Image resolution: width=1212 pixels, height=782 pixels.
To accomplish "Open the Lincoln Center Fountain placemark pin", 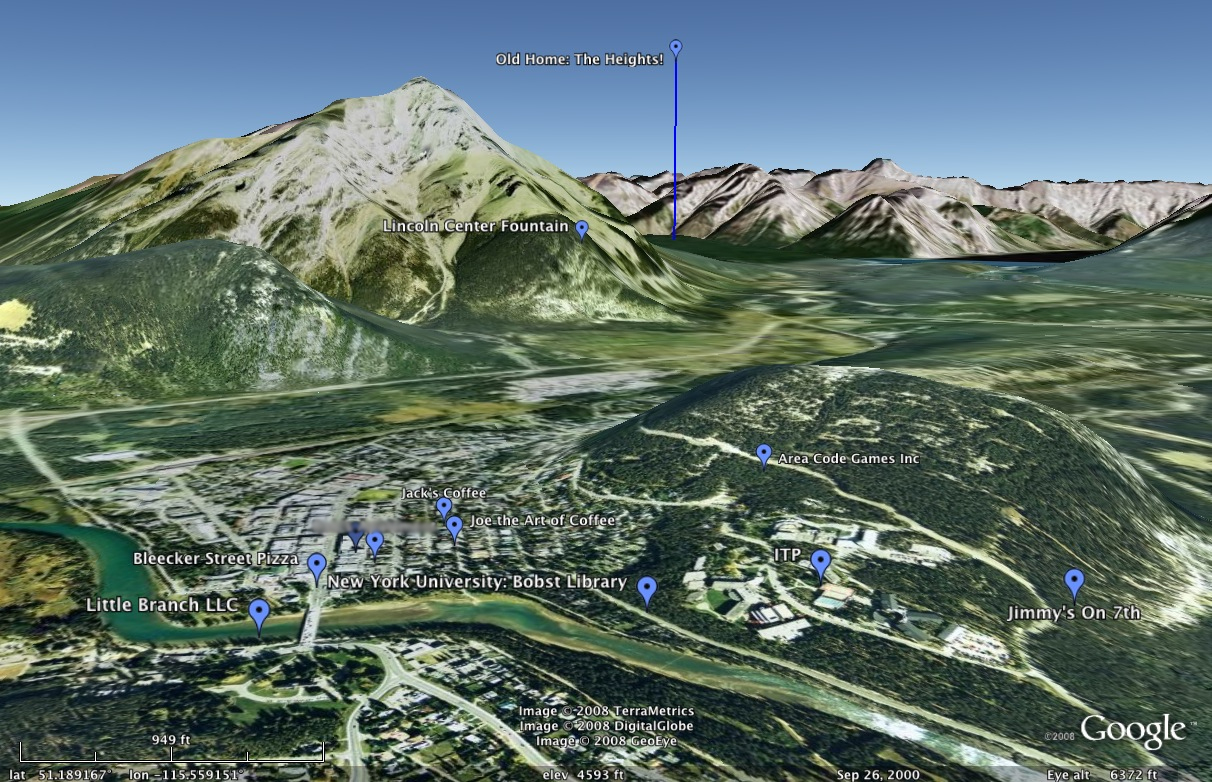I will tap(581, 230).
